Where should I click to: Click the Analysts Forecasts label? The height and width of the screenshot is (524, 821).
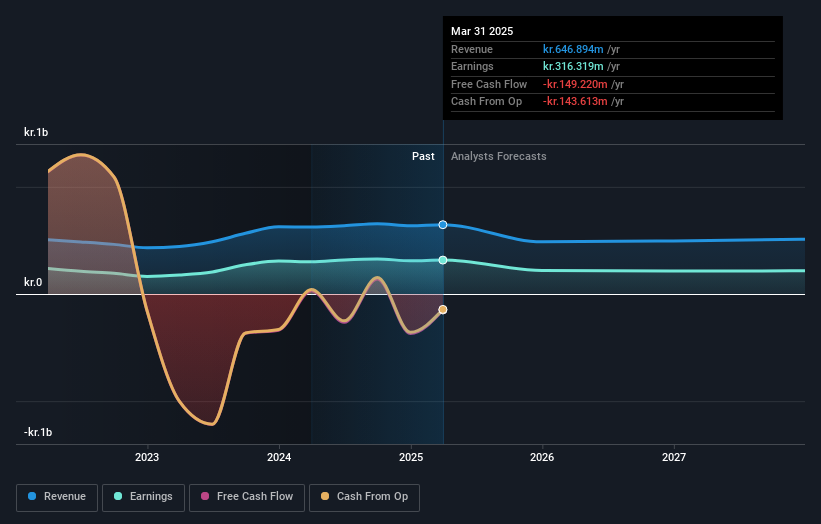498,157
